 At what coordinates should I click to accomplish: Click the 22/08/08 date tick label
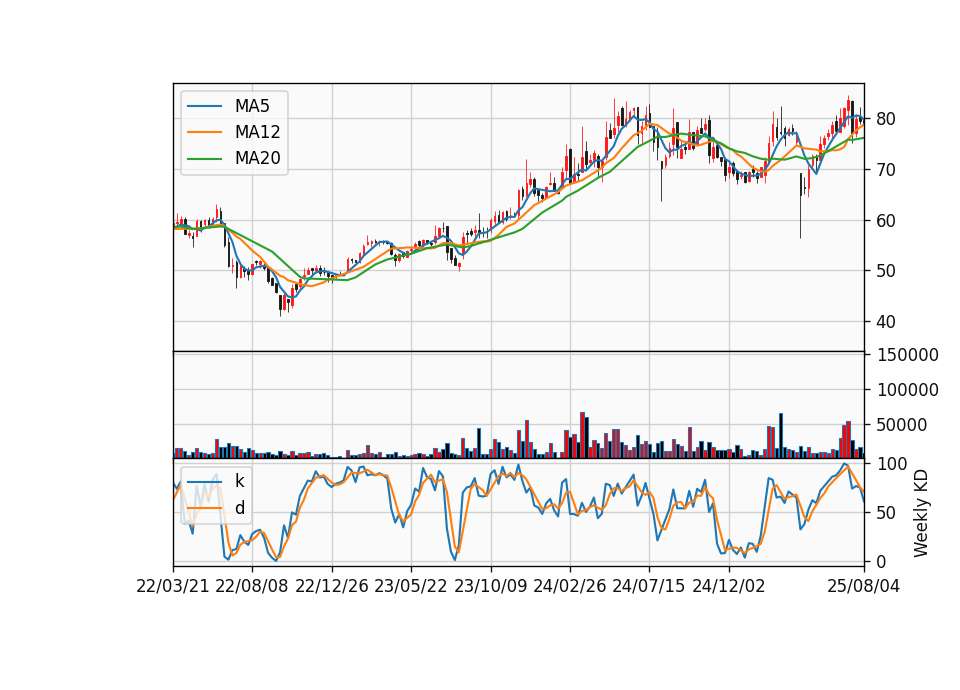click(252, 587)
